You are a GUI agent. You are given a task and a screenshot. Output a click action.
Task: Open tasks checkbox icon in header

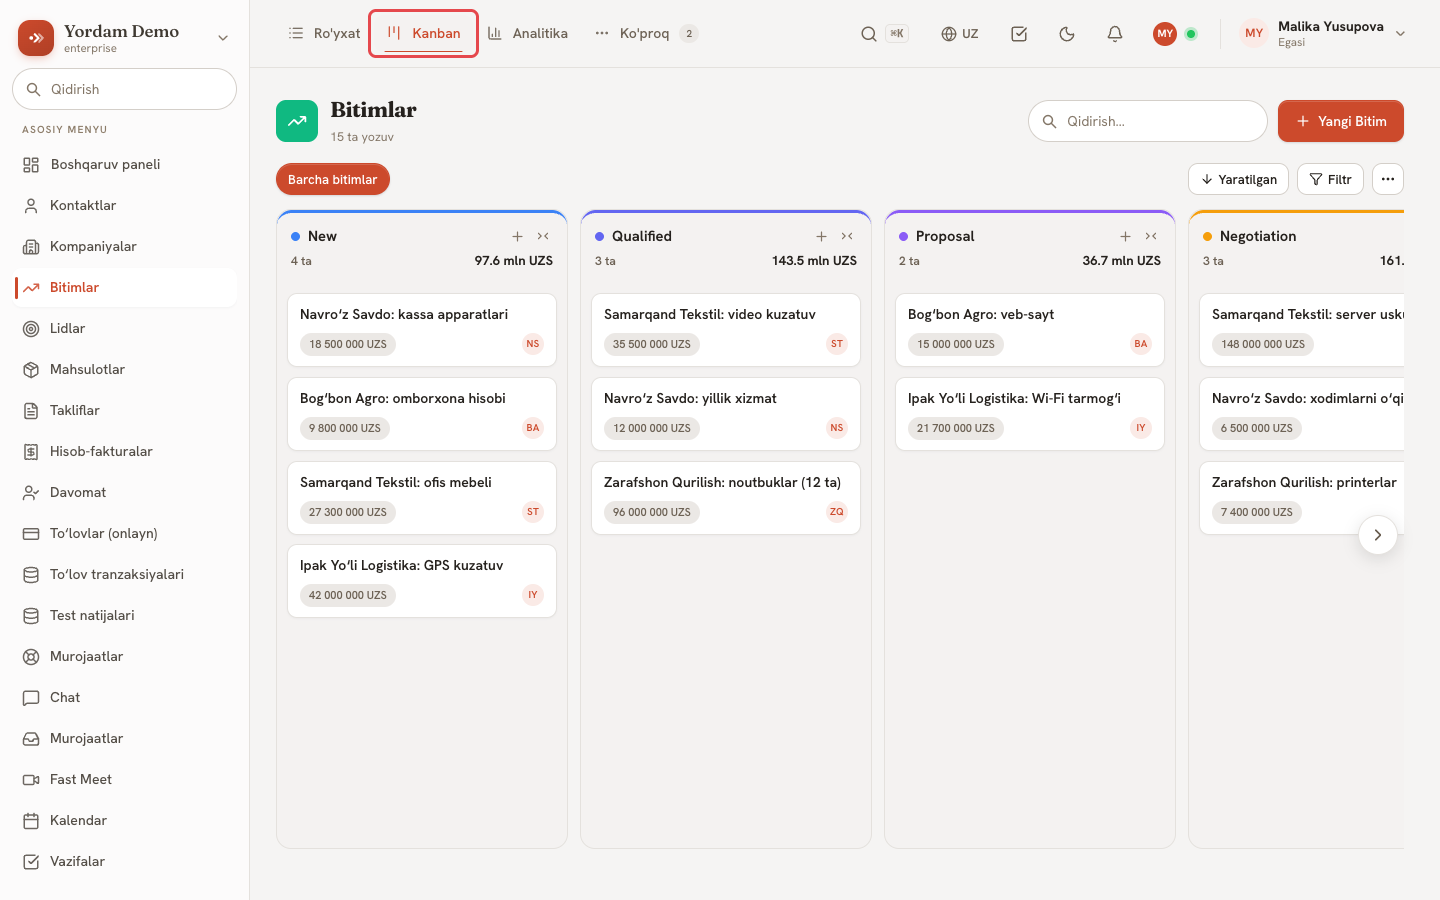coord(1019,34)
